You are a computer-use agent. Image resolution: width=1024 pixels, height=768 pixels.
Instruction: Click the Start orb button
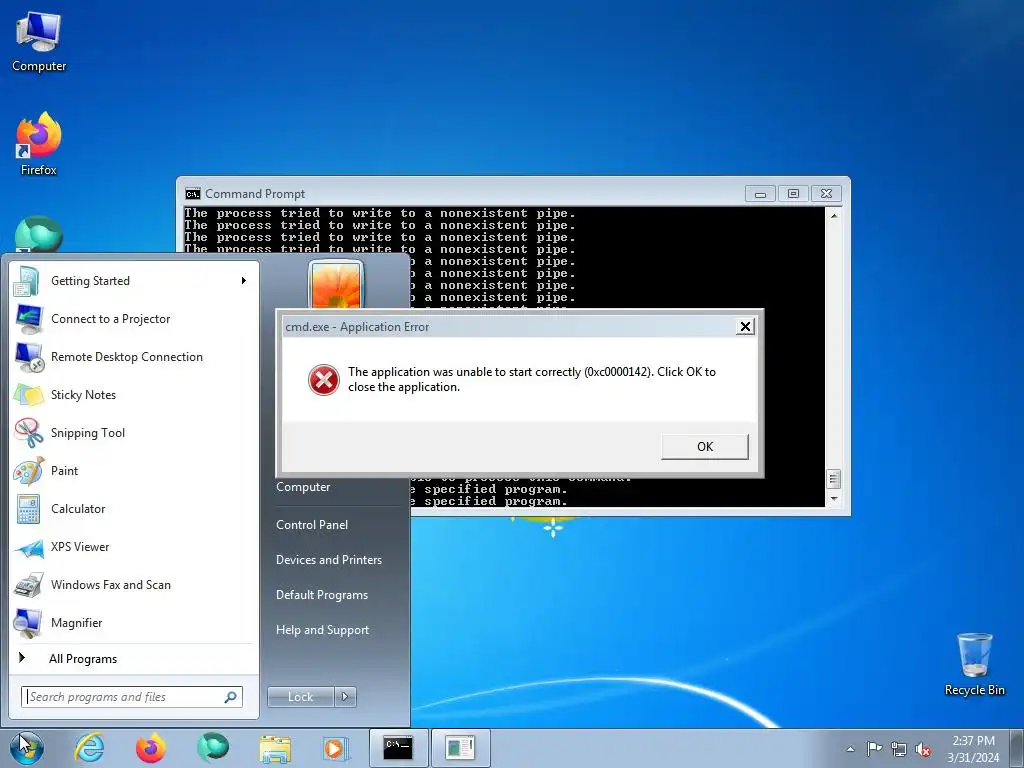pos(27,748)
